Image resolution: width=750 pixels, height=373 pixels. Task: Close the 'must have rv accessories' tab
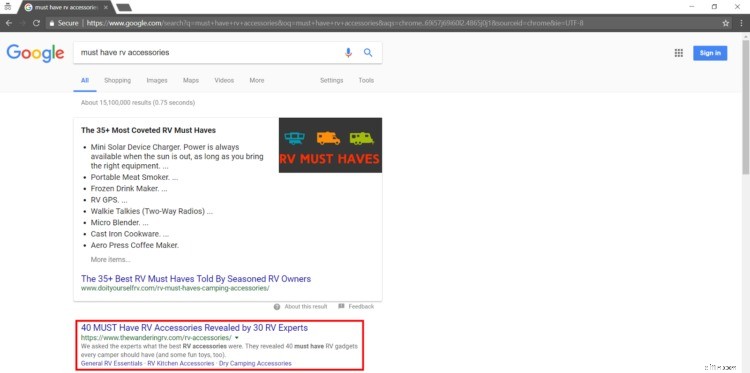[106, 7]
